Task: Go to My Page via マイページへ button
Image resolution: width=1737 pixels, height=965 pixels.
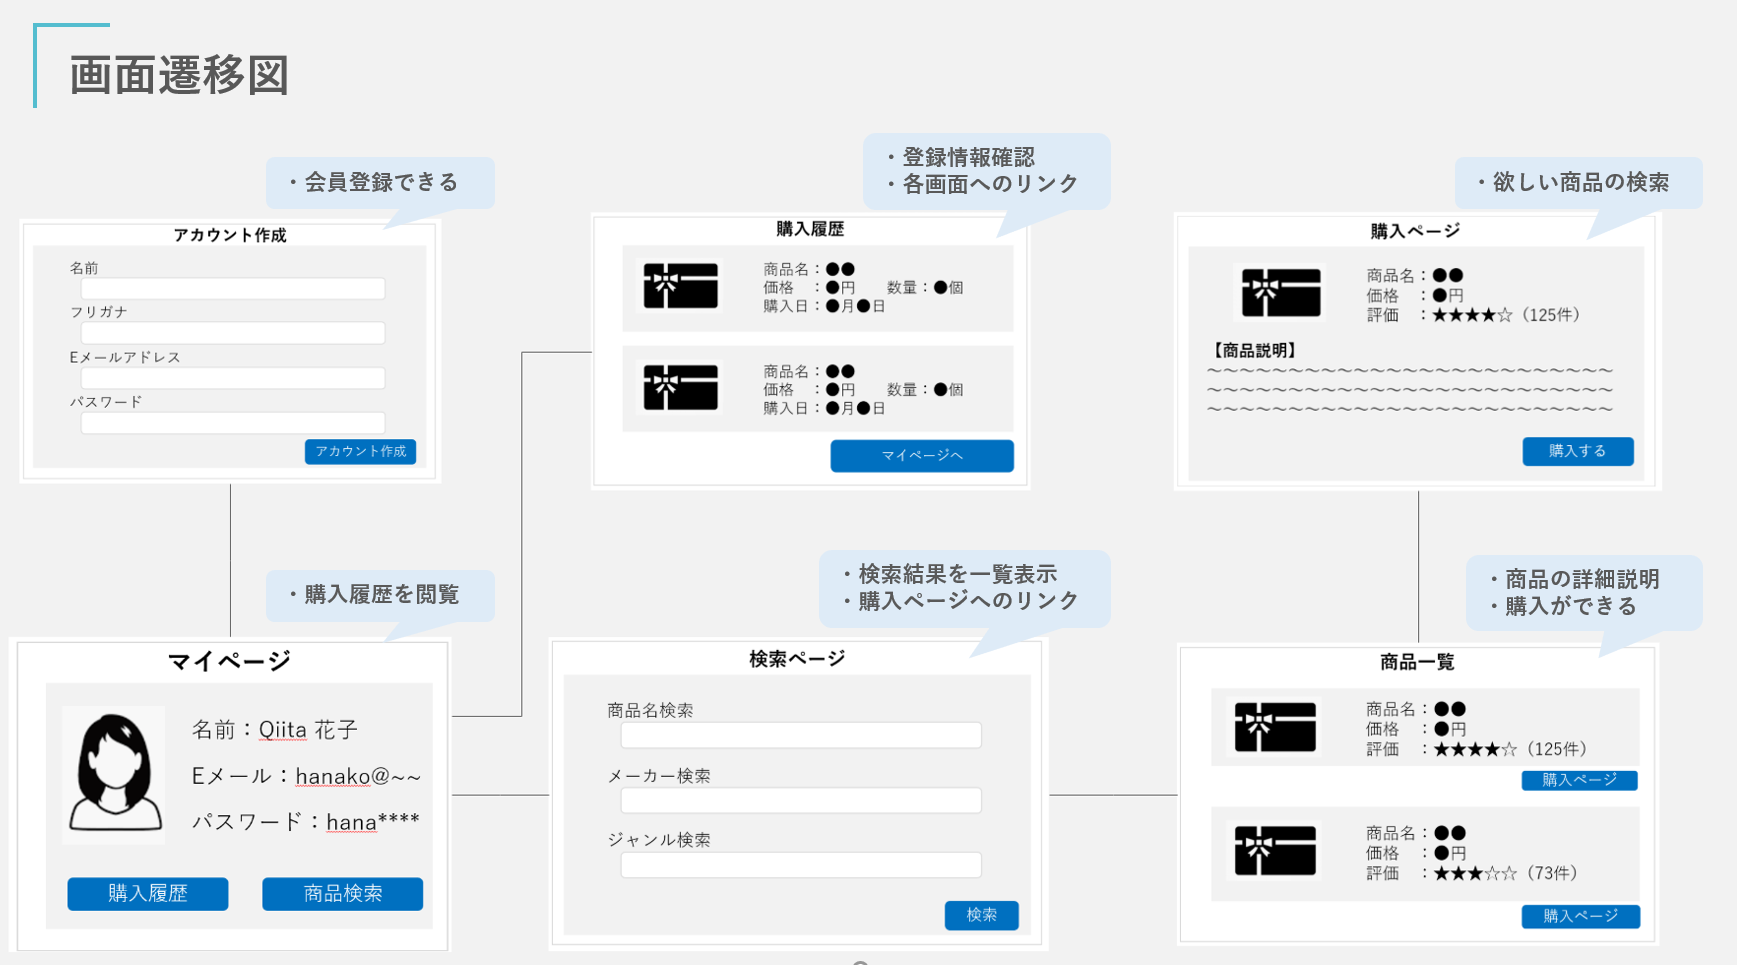Action: [x=922, y=456]
